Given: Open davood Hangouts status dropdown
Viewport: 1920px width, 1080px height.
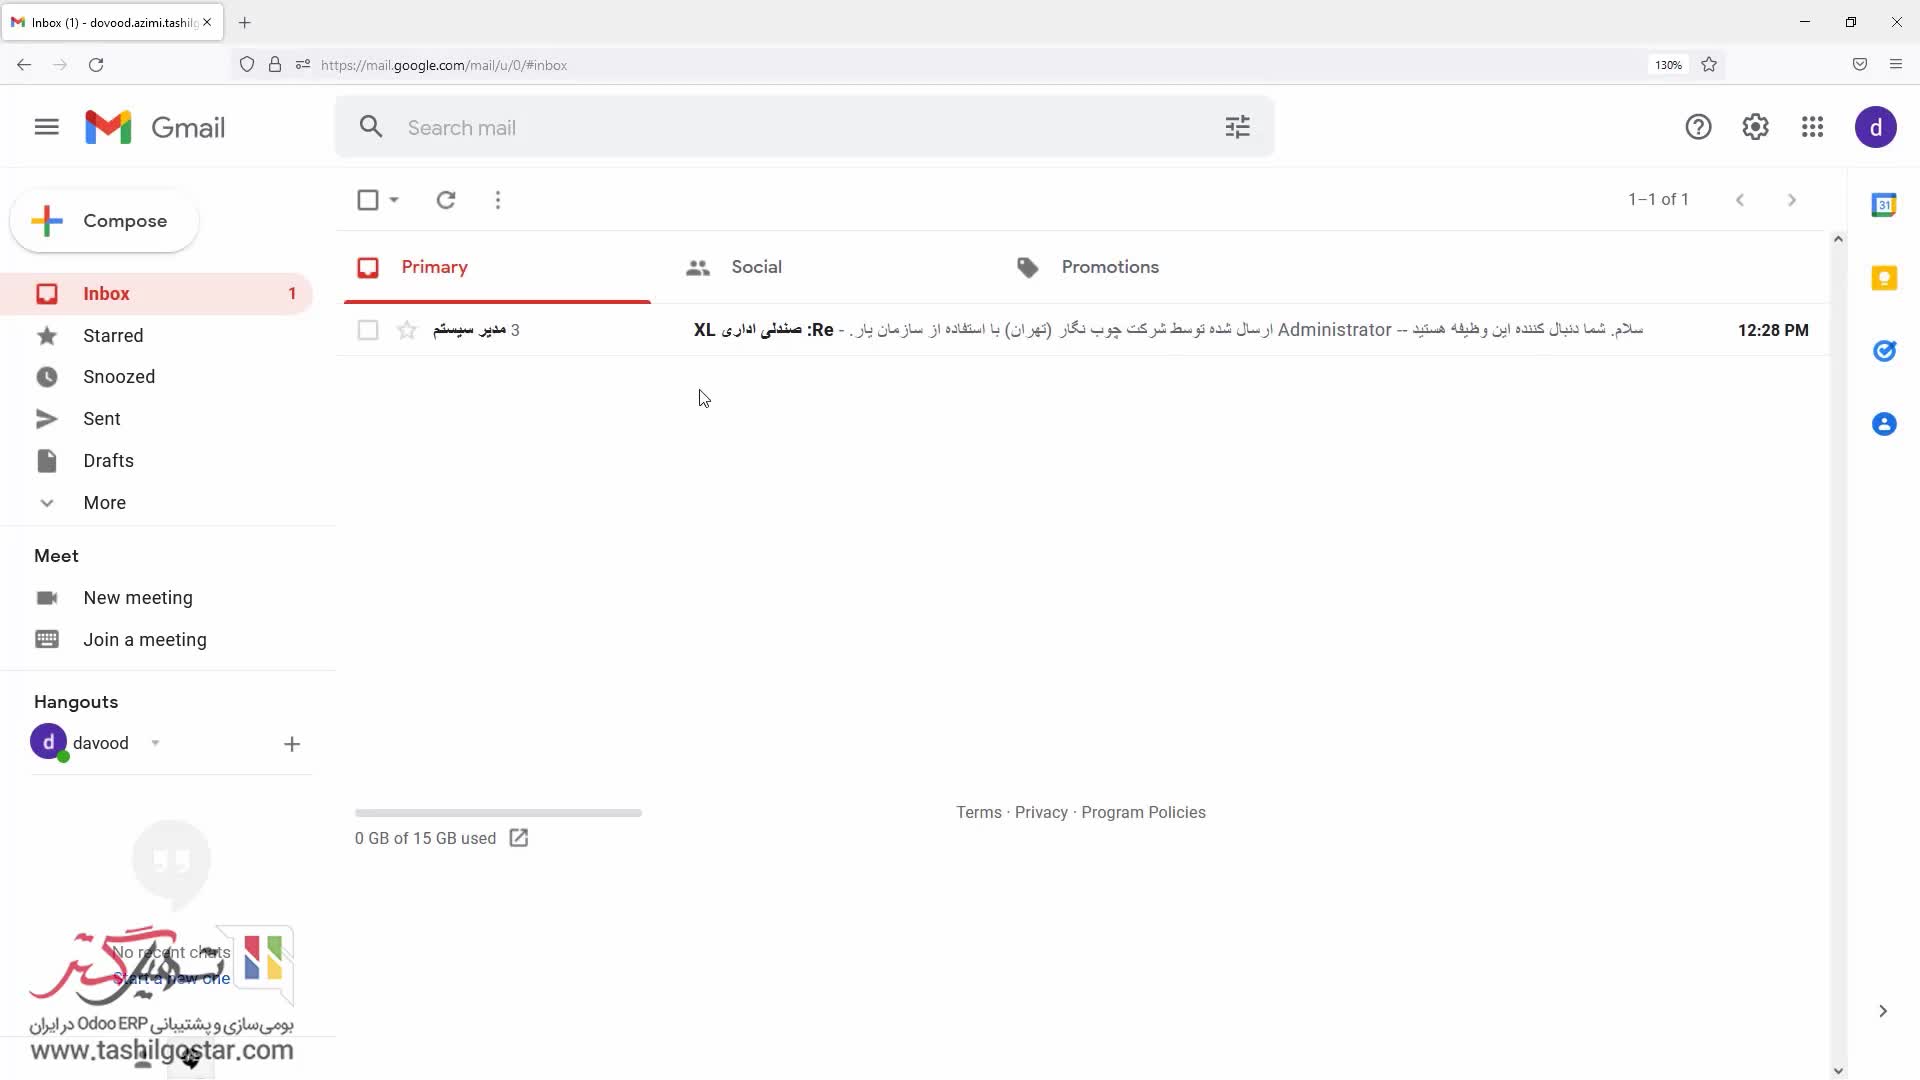Looking at the screenshot, I should [155, 743].
